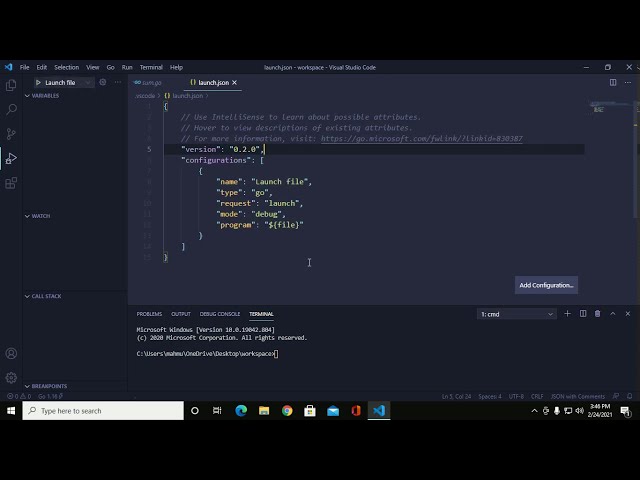The width and height of the screenshot is (640, 480).
Task: Open the File menu
Action: click(x=24, y=67)
